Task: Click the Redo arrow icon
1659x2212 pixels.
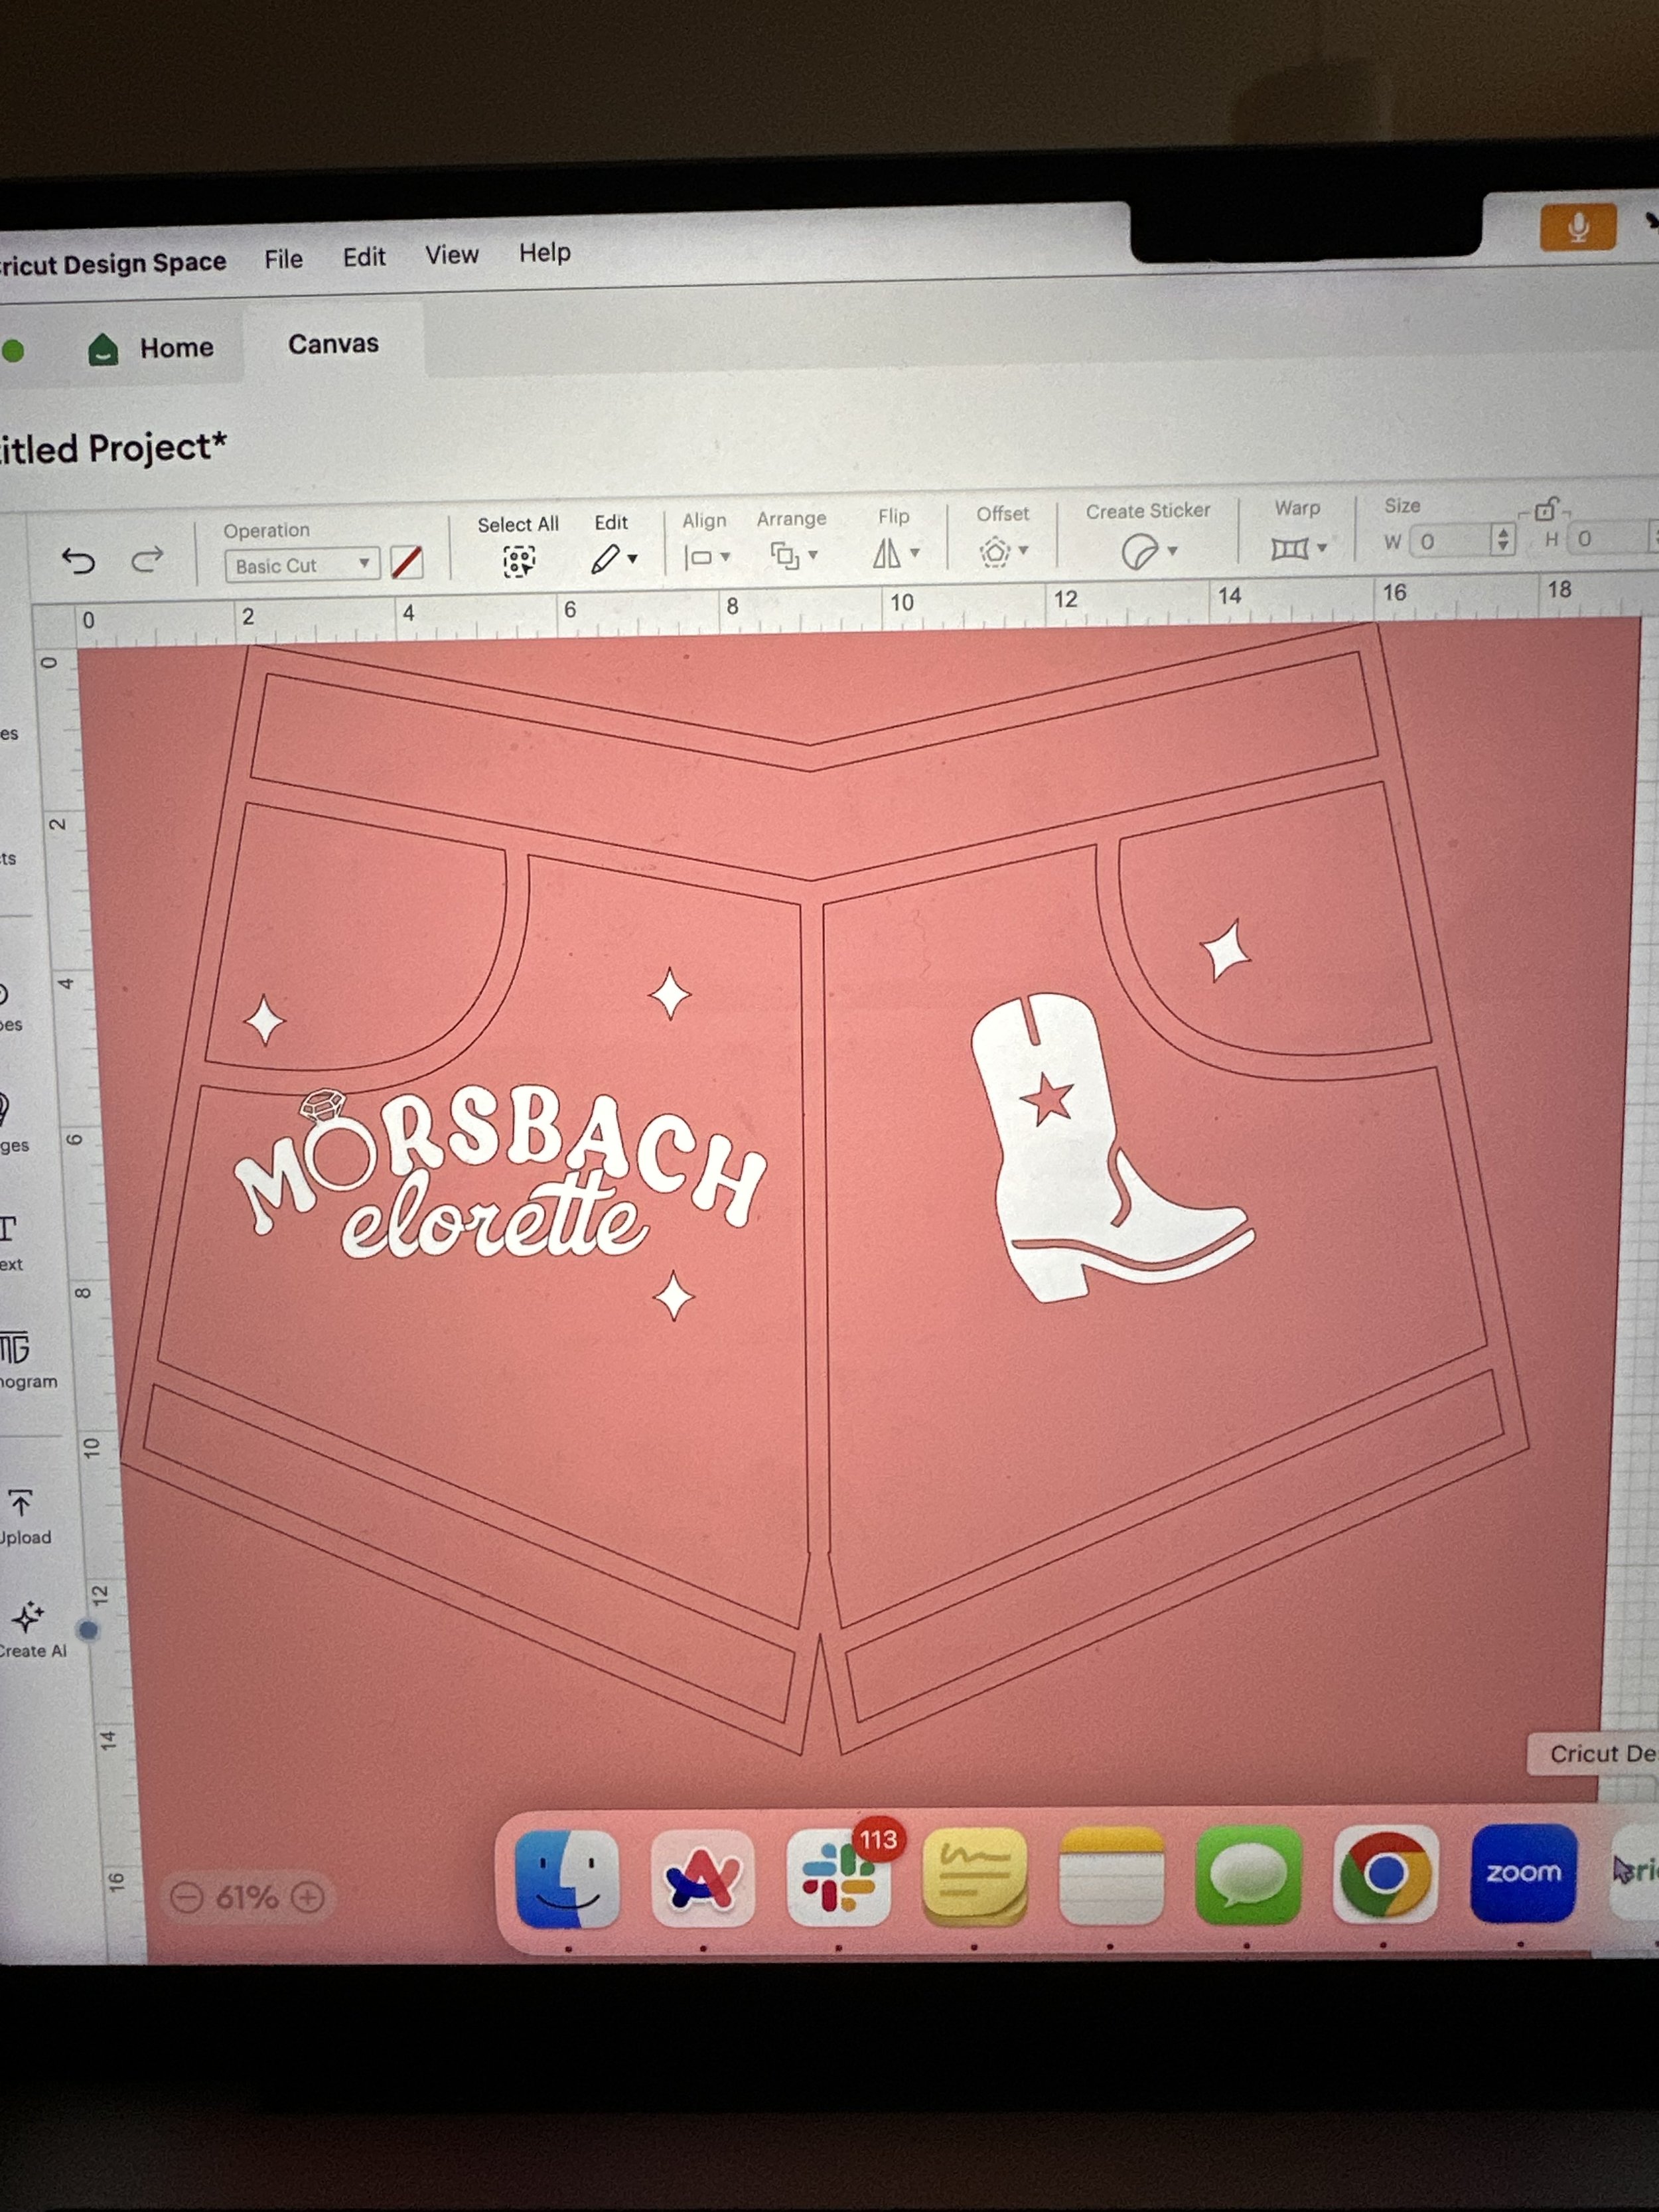Action: coord(147,560)
